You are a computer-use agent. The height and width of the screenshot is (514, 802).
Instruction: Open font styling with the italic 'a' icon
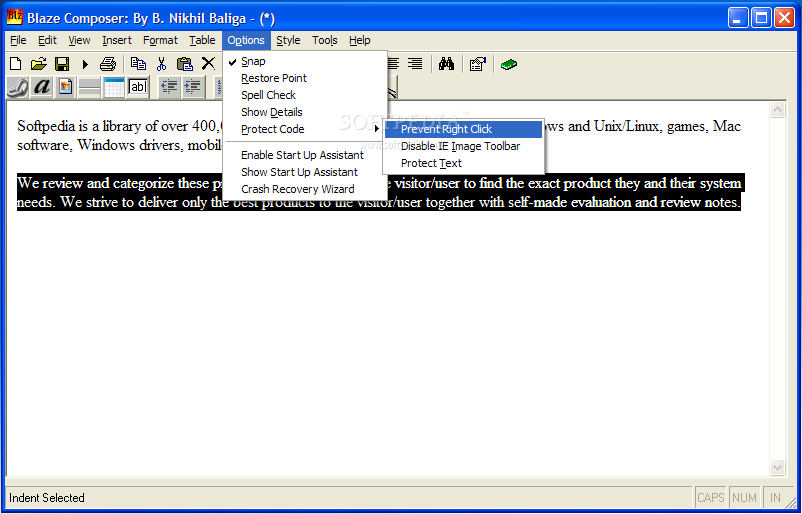41,87
